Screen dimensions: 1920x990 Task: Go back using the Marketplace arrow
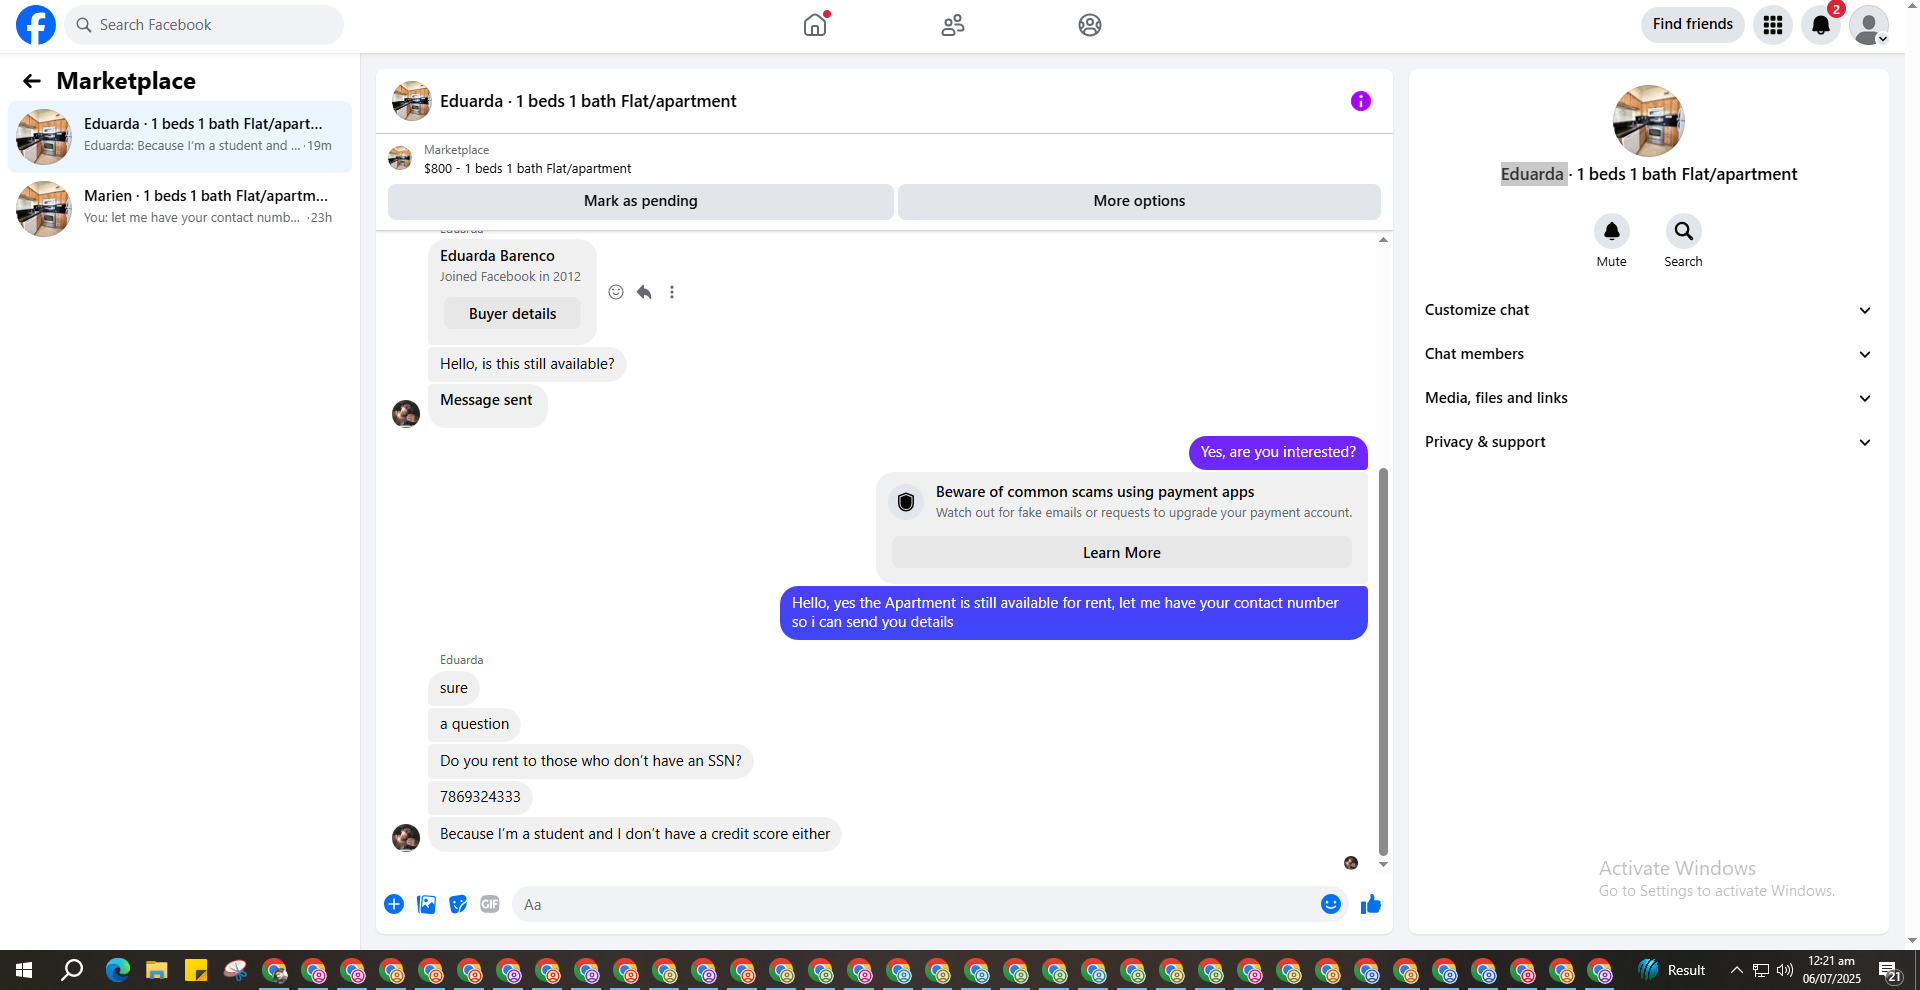32,81
